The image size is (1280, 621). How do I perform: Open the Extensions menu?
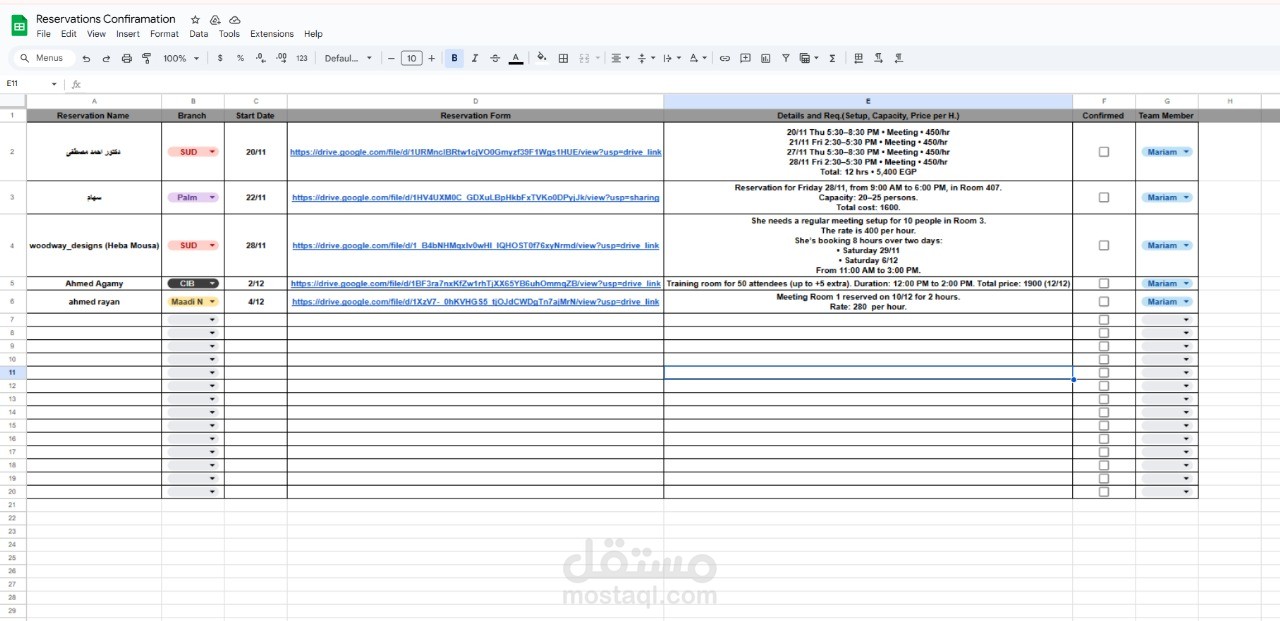pos(272,34)
